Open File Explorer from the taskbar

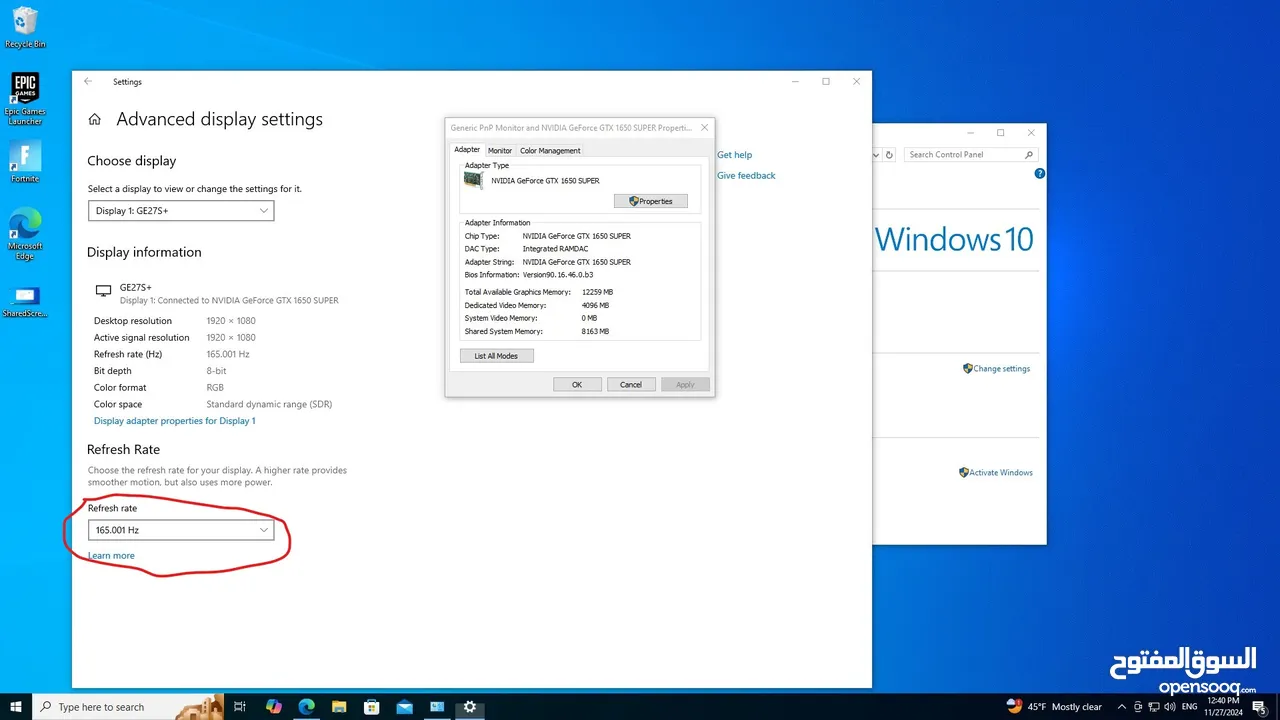[x=339, y=707]
